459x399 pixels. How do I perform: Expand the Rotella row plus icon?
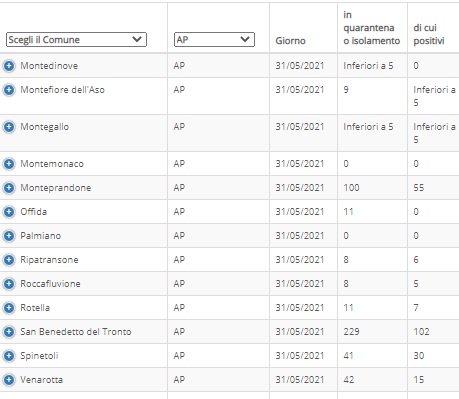pyautogui.click(x=9, y=308)
